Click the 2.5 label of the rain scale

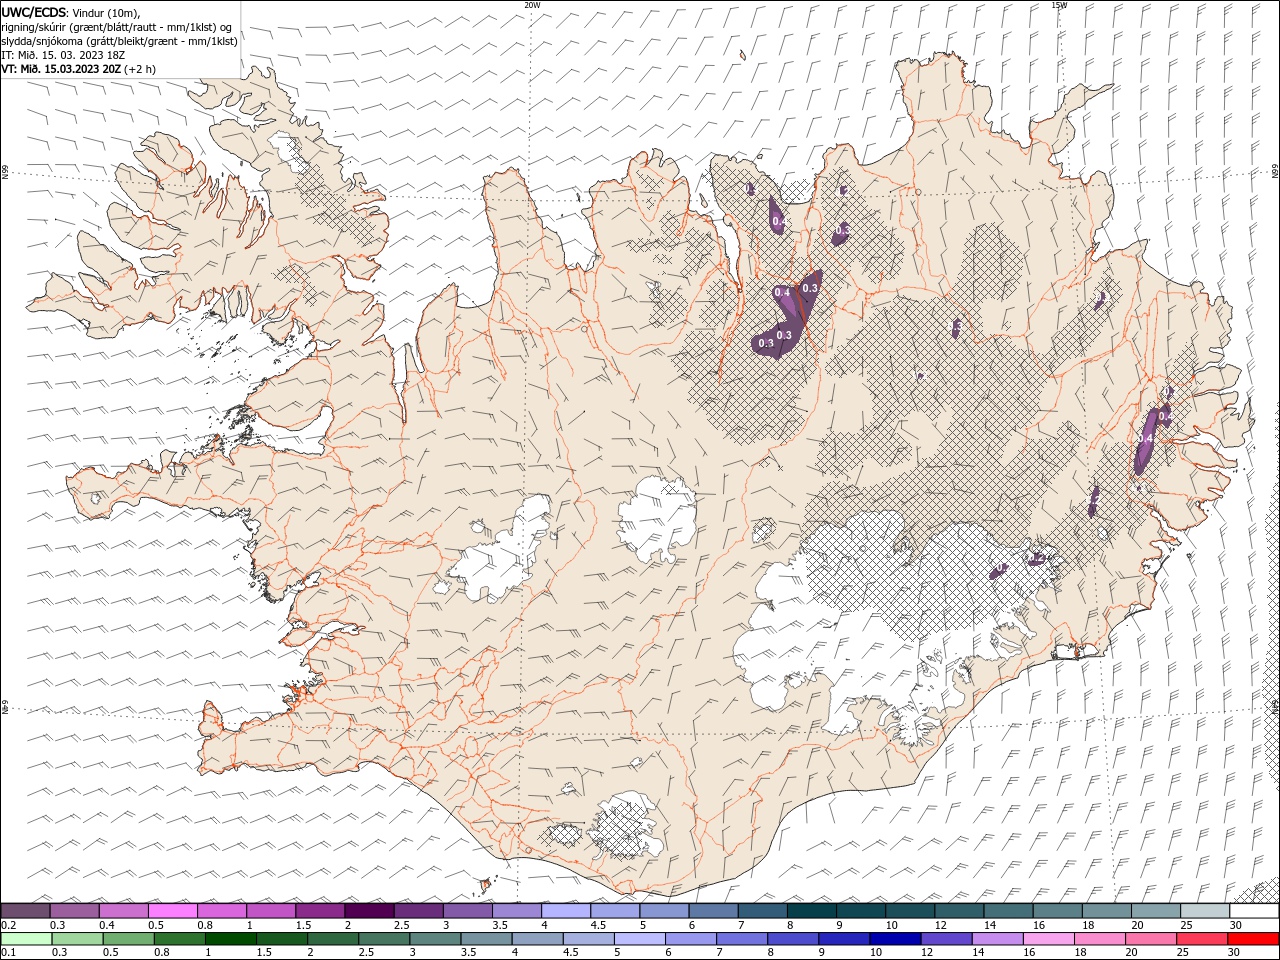364,953
